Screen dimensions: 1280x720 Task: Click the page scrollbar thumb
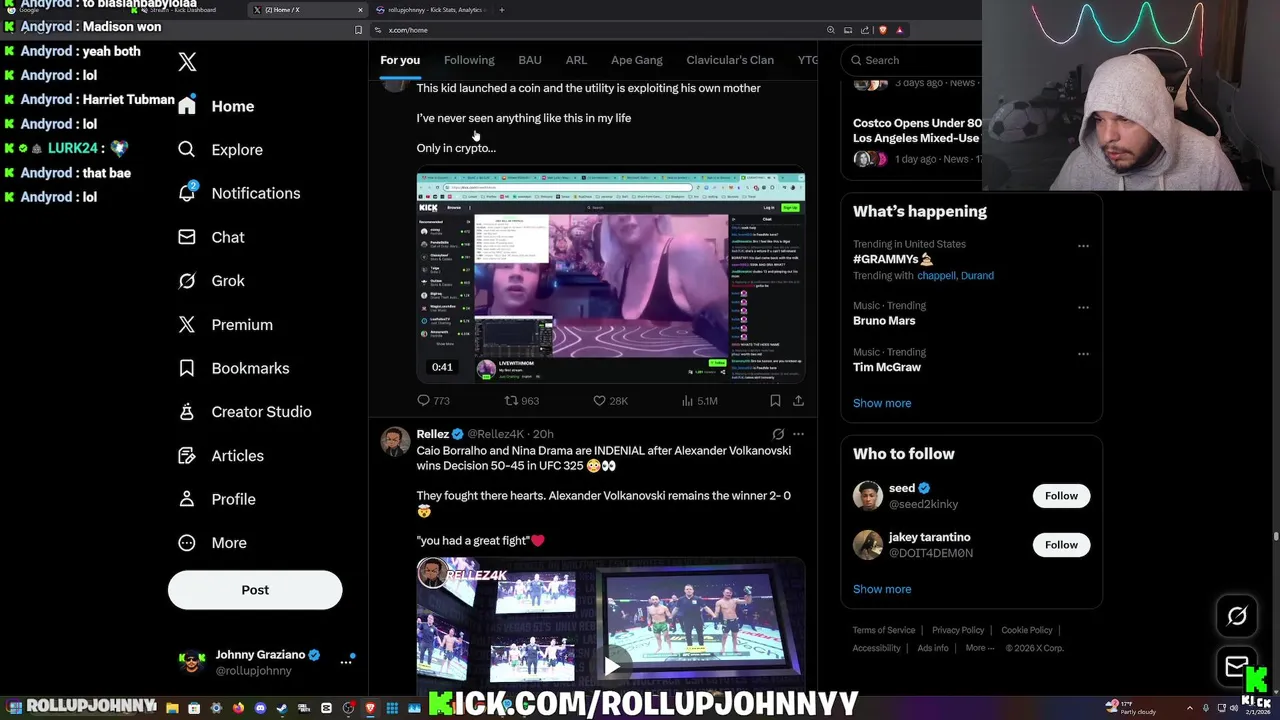pyautogui.click(x=1275, y=536)
